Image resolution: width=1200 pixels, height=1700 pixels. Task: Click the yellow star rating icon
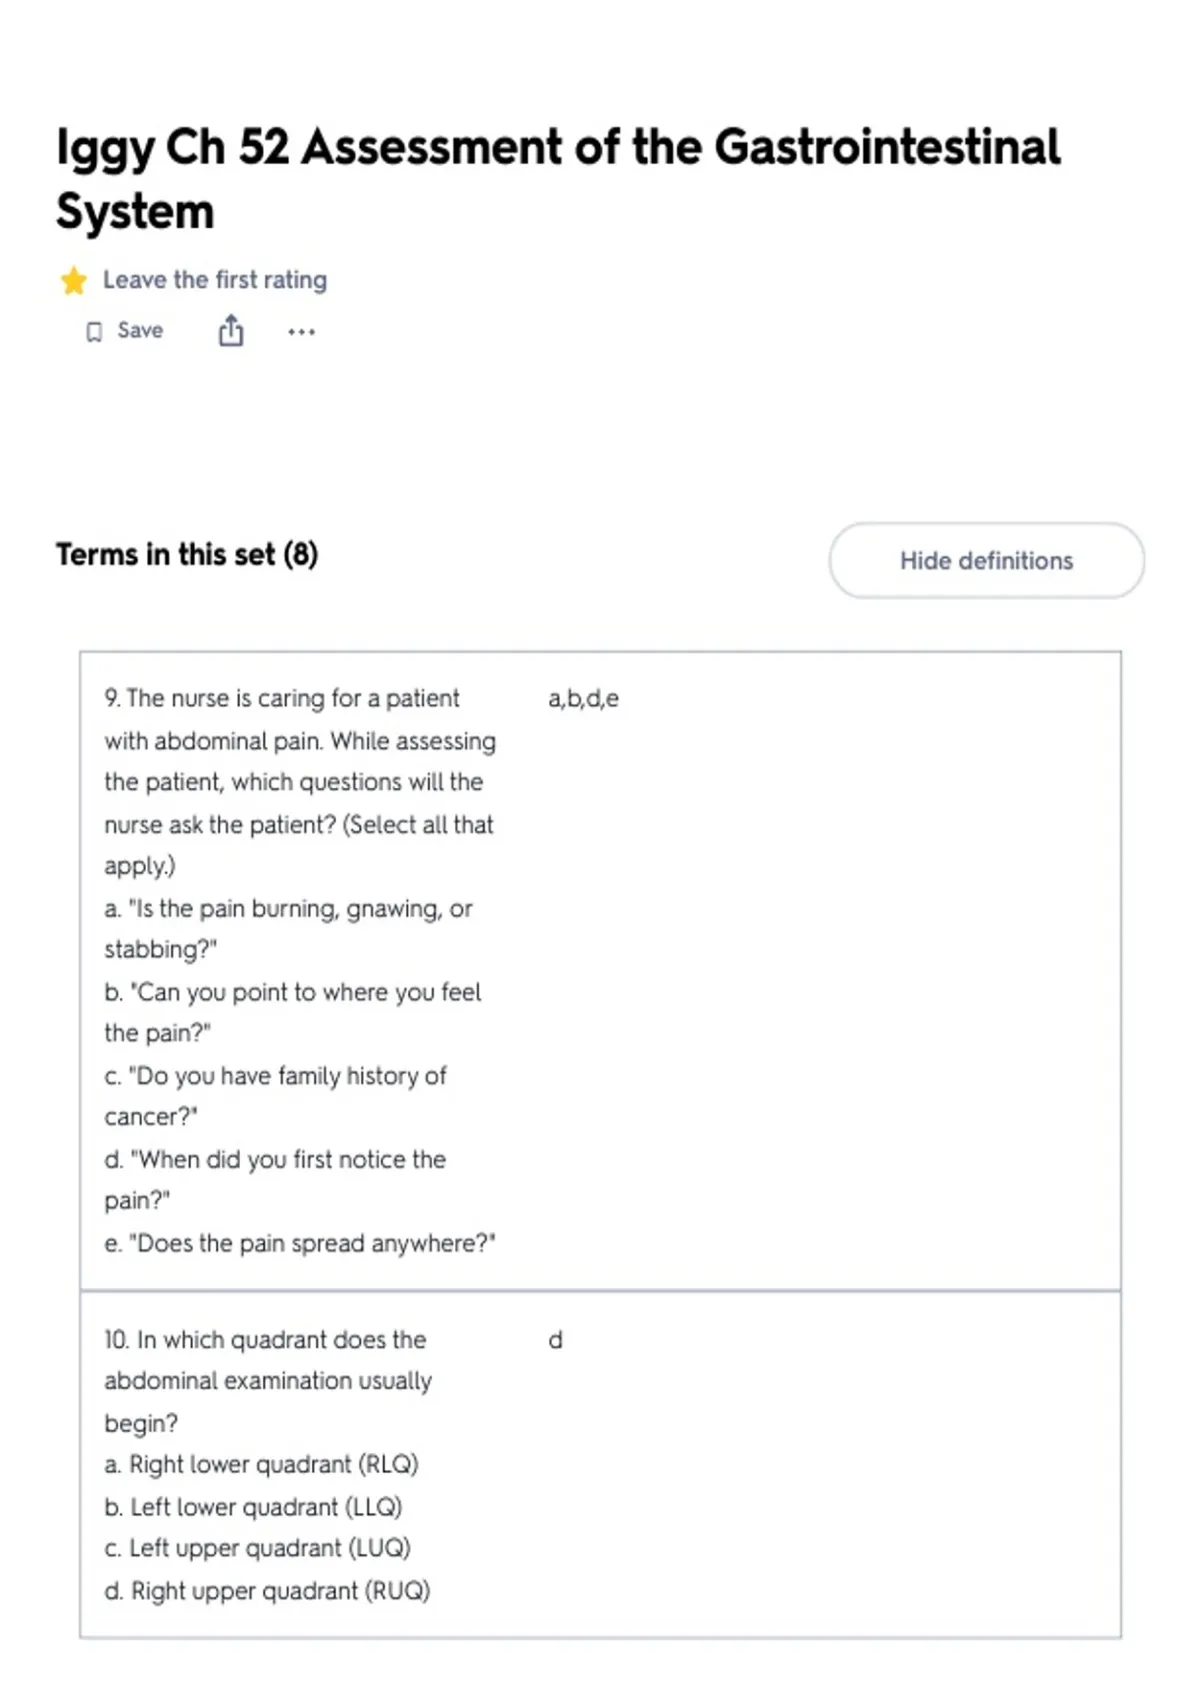73,281
